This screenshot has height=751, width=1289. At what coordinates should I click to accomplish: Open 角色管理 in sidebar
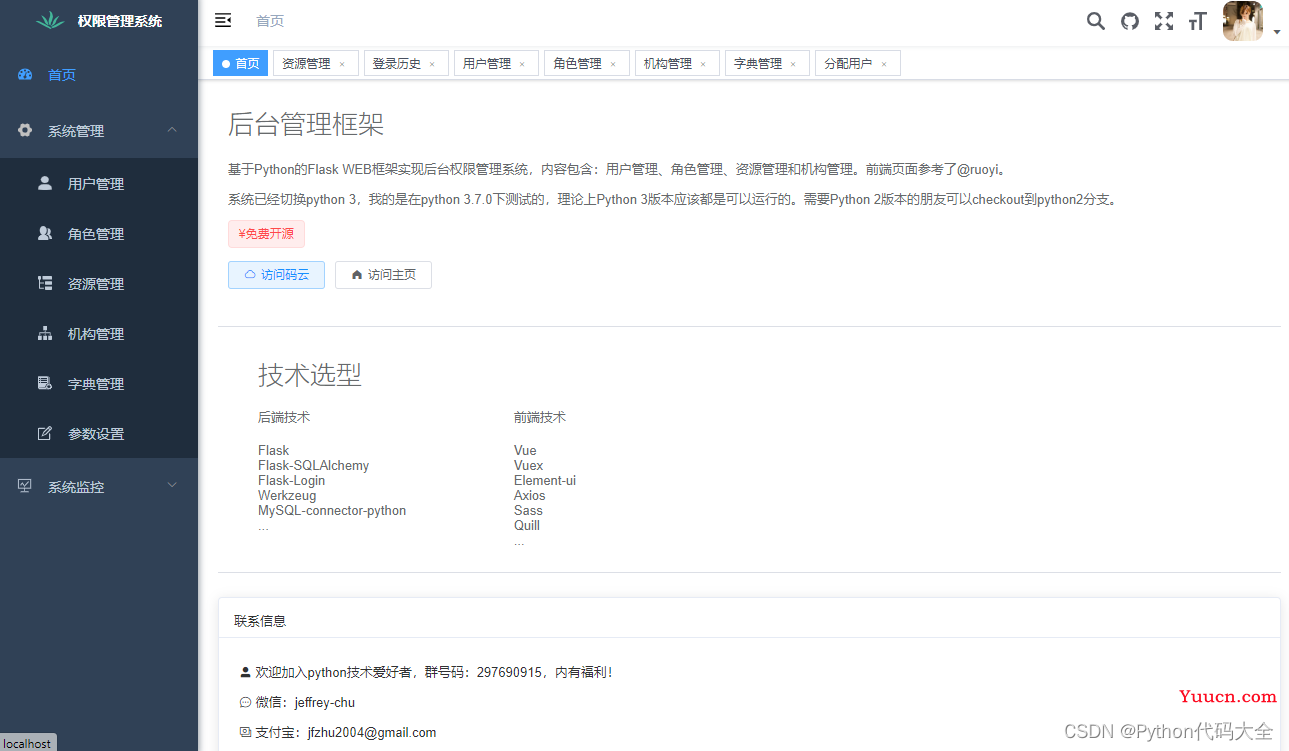(x=99, y=234)
